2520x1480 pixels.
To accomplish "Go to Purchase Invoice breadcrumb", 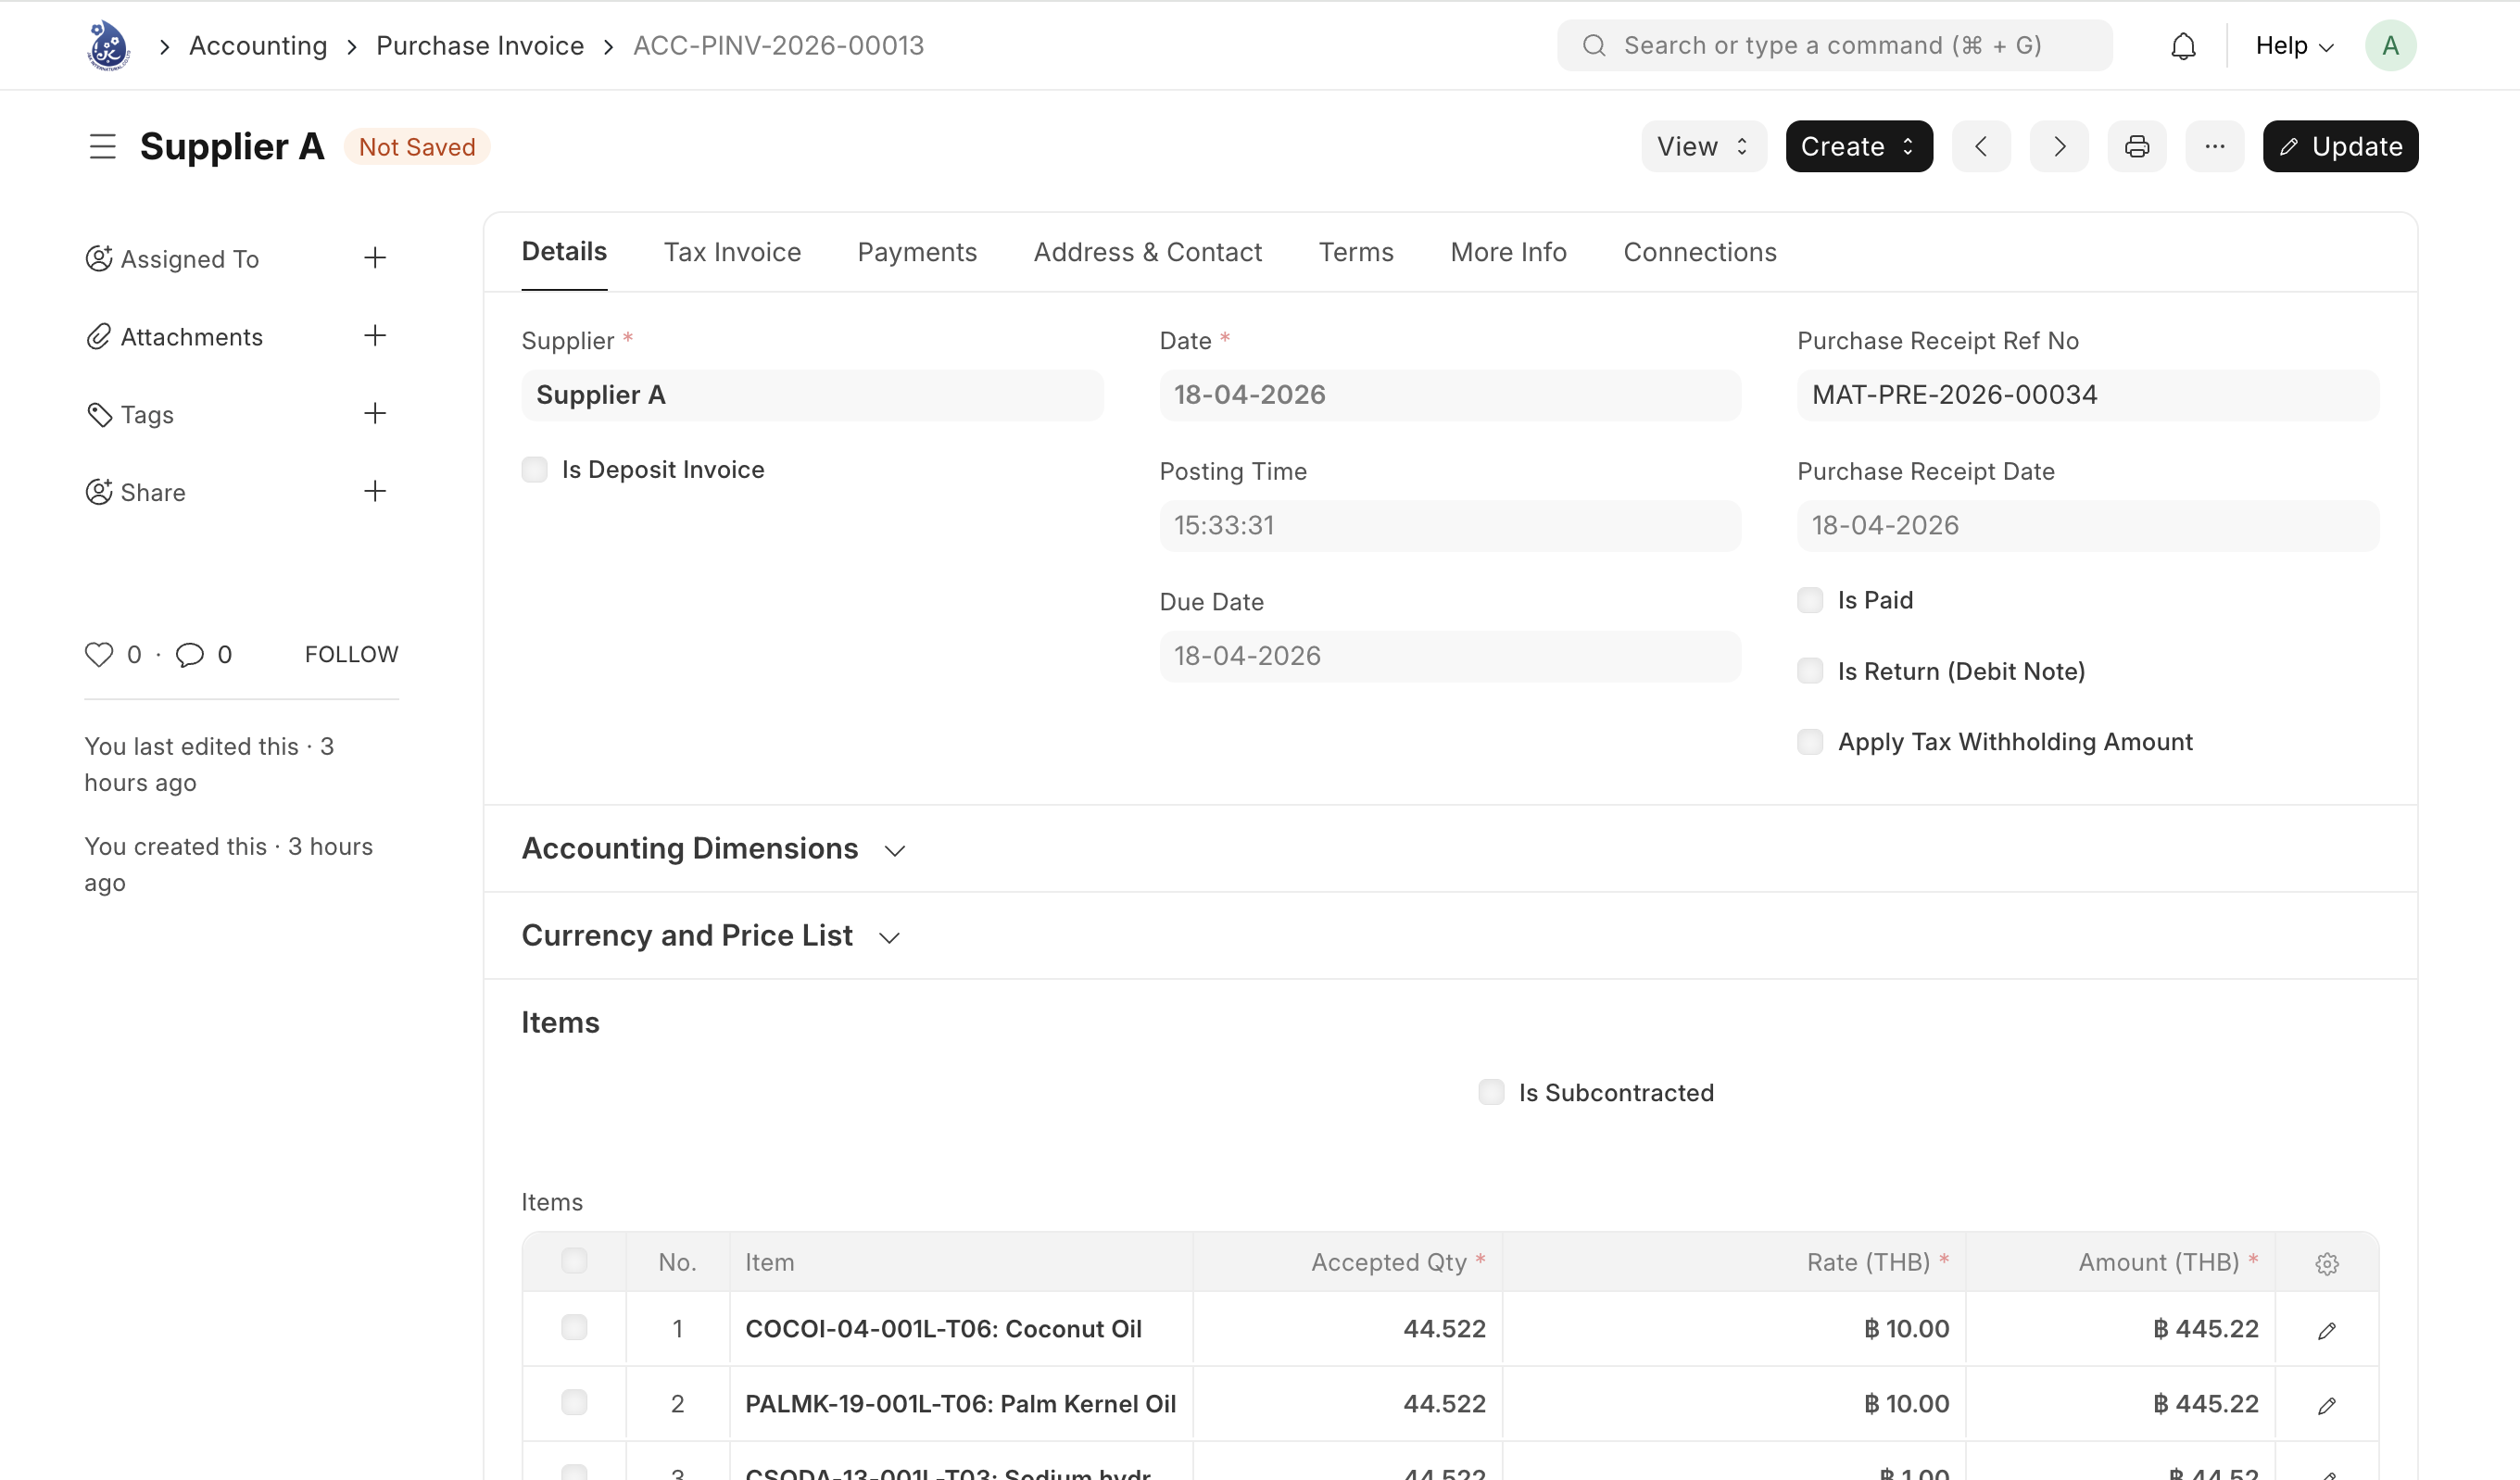I will point(480,46).
